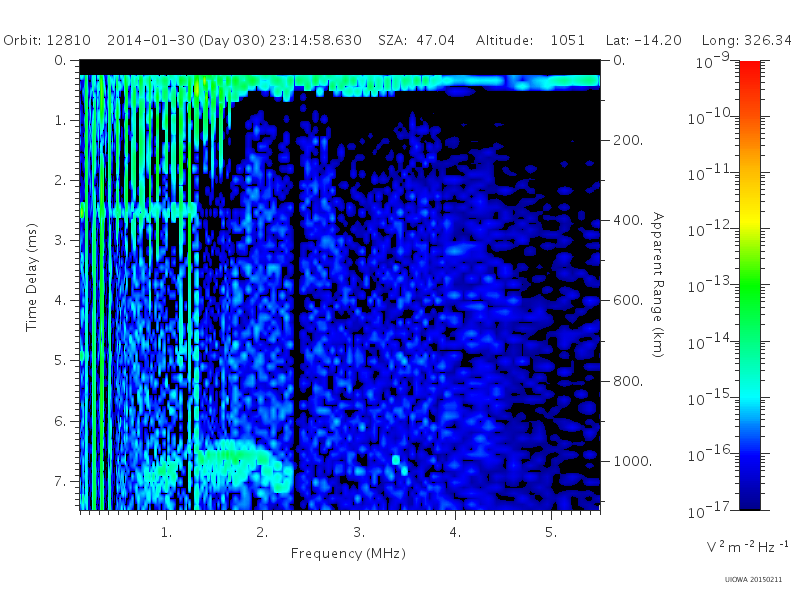This screenshot has width=800, height=600.
Task: Click frequency axis tick label 4.
Action: (455, 533)
